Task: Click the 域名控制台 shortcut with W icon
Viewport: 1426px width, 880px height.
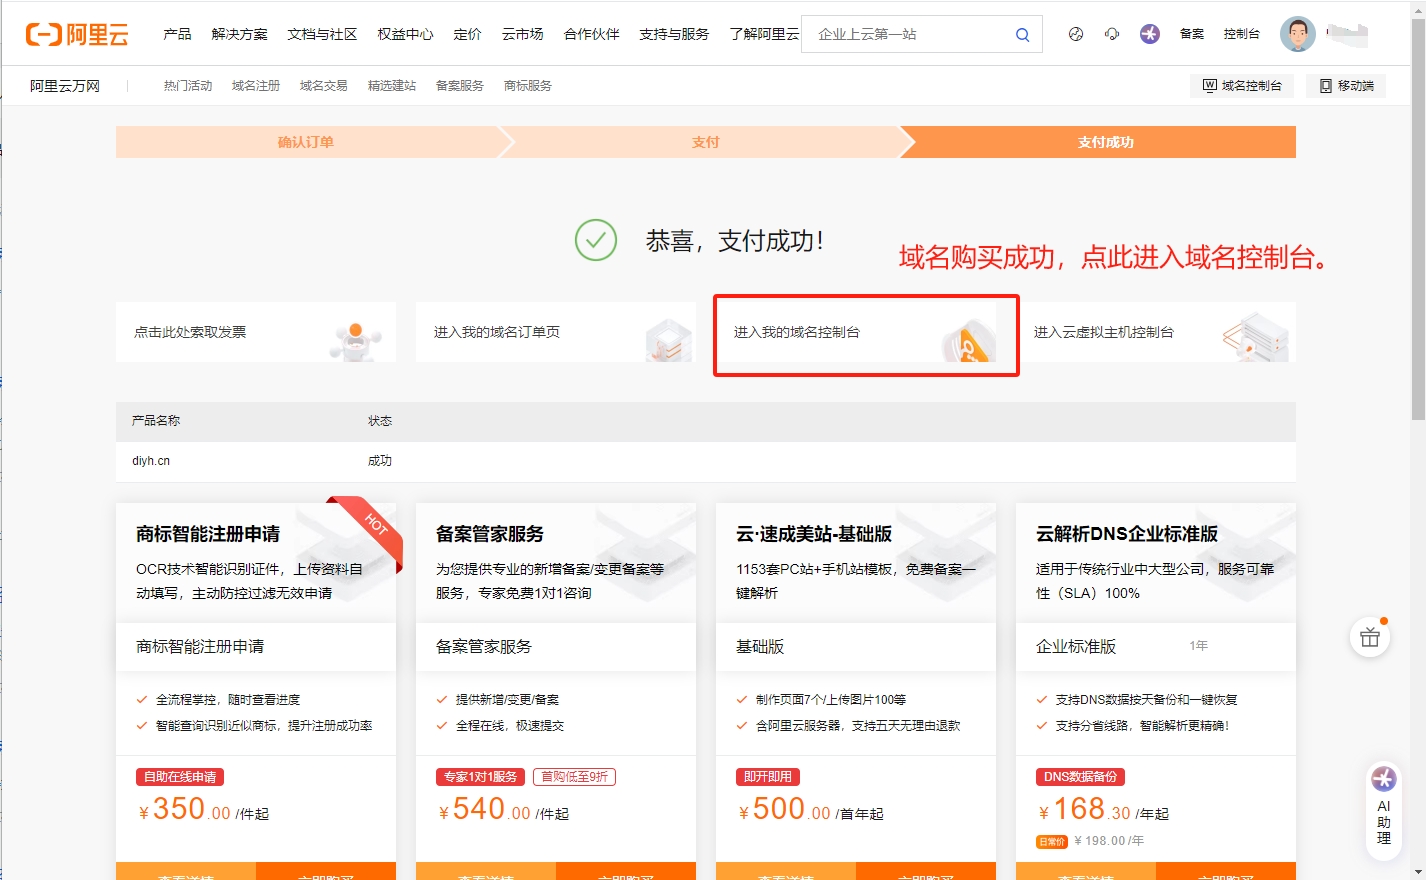Action: point(1241,85)
